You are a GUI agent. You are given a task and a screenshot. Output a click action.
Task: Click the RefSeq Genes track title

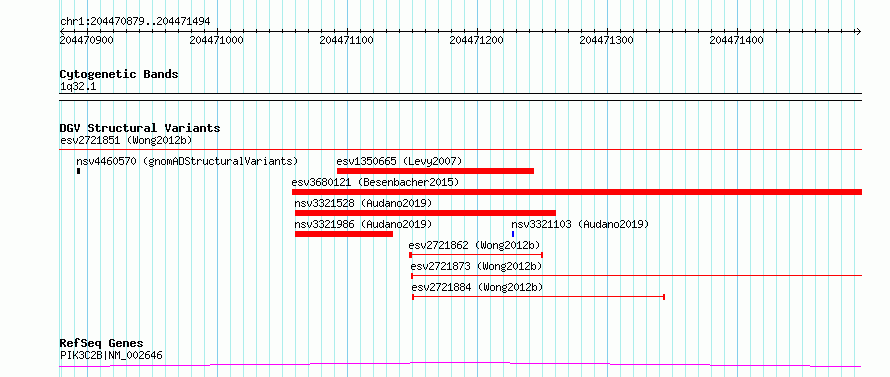[x=102, y=344]
